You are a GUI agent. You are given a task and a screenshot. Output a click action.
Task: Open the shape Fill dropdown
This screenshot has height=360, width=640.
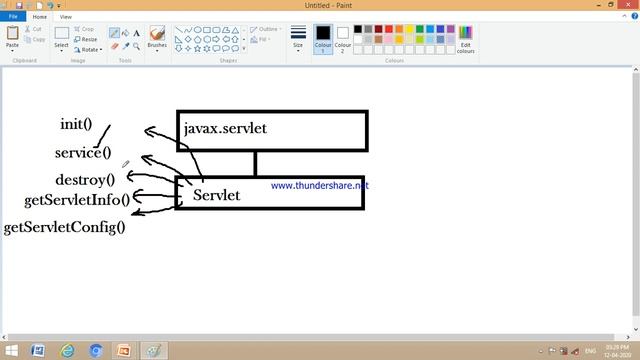(260, 40)
